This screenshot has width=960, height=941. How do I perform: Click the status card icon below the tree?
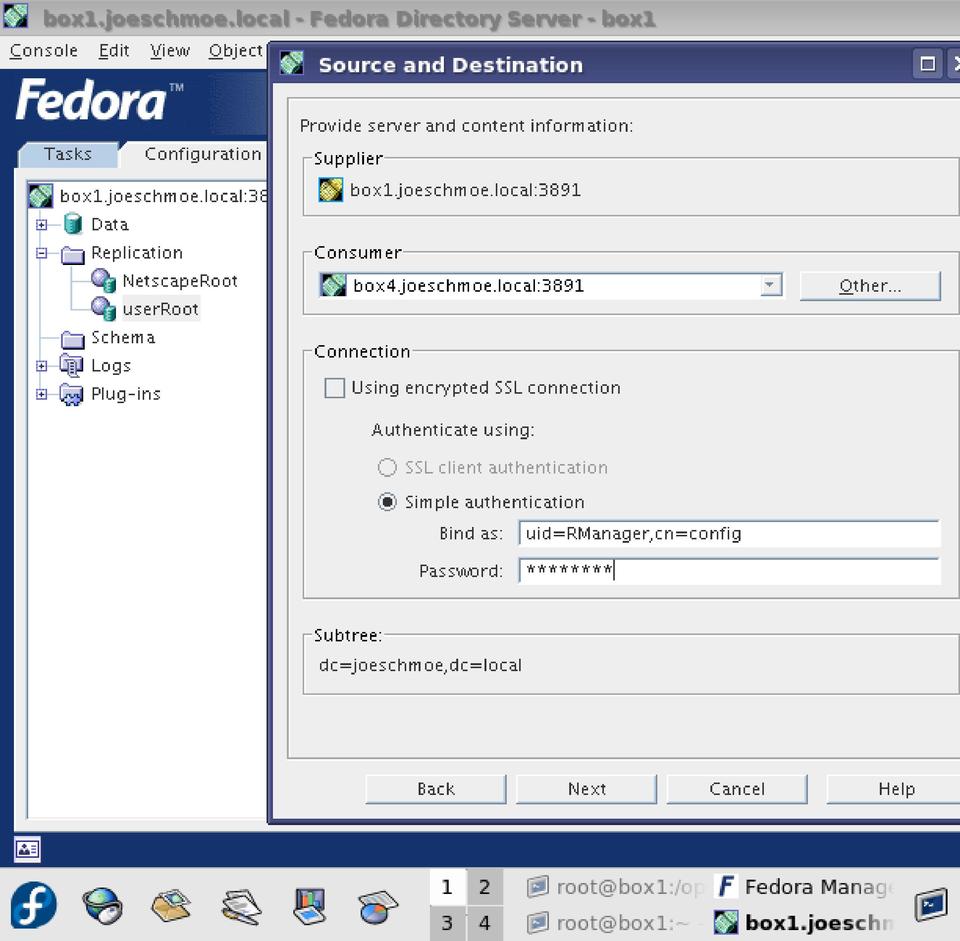tap(27, 850)
